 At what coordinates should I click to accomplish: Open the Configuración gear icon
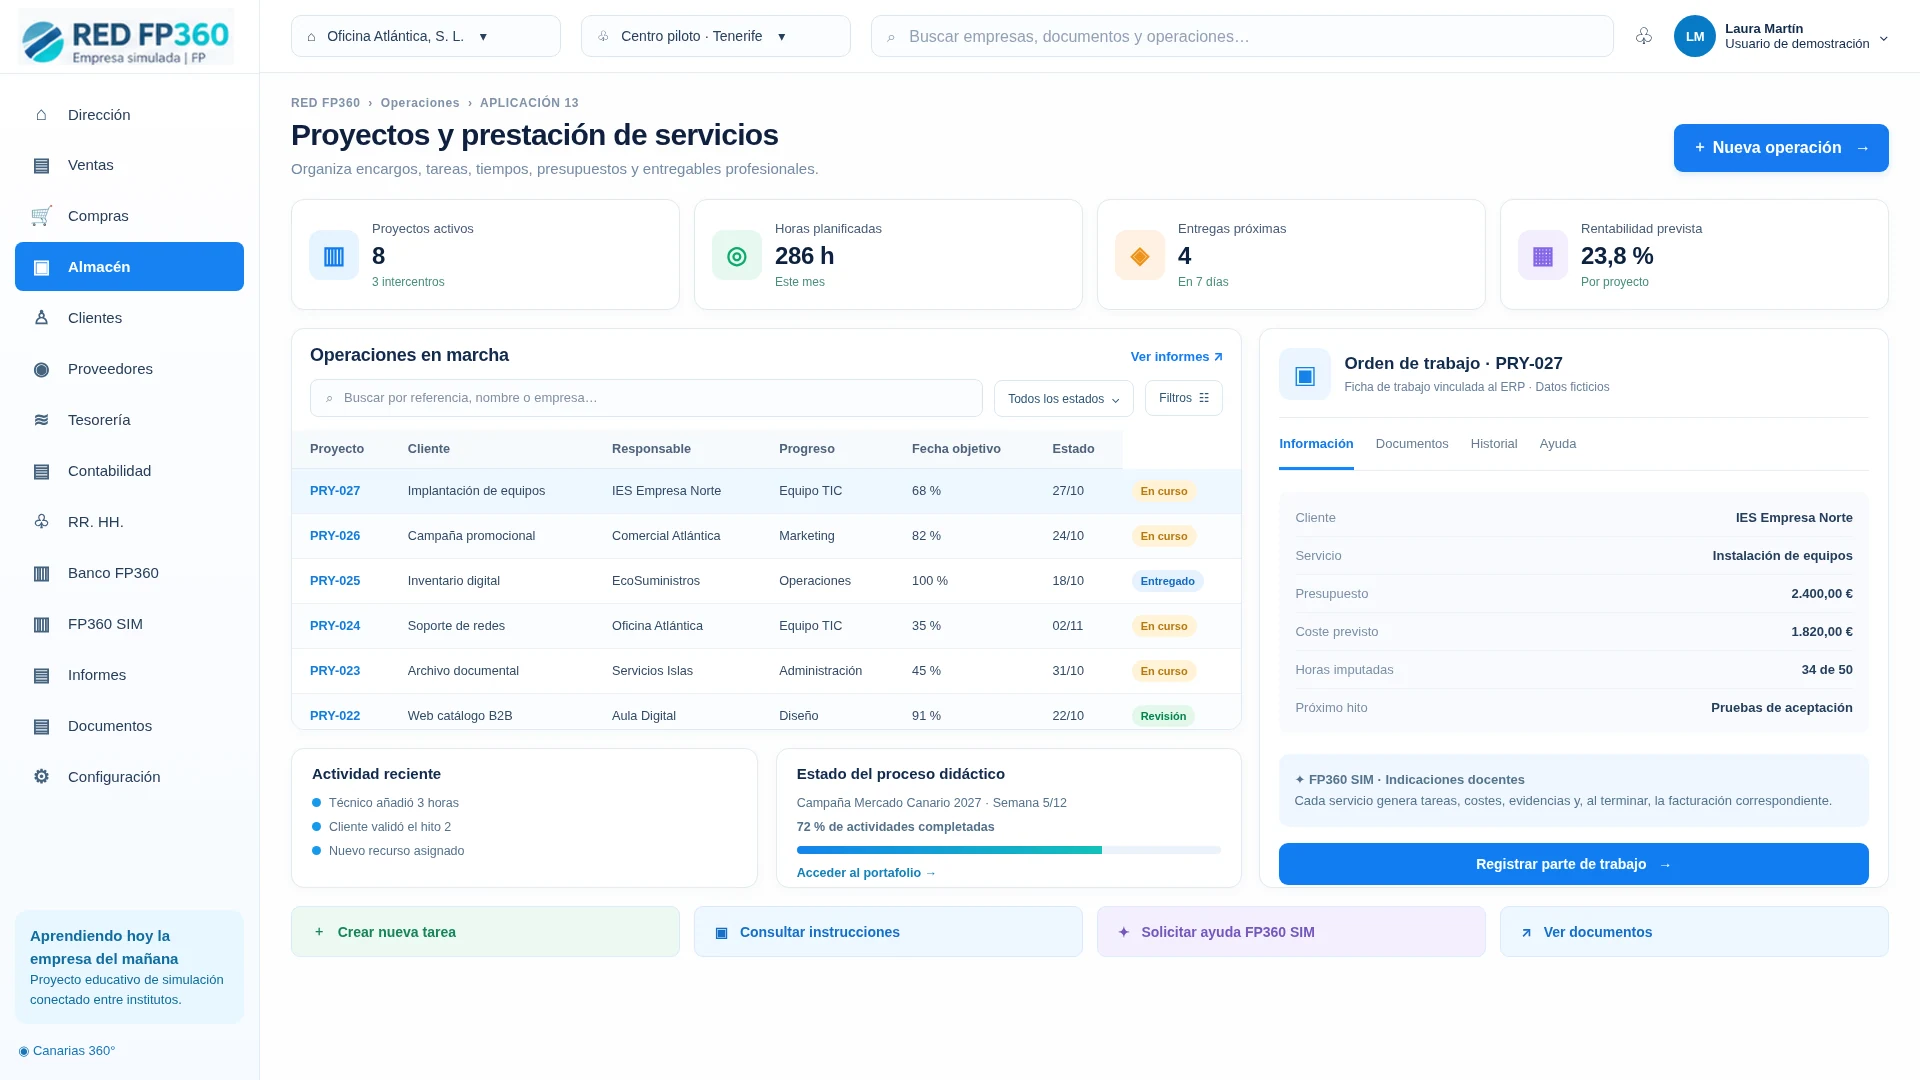tap(41, 777)
